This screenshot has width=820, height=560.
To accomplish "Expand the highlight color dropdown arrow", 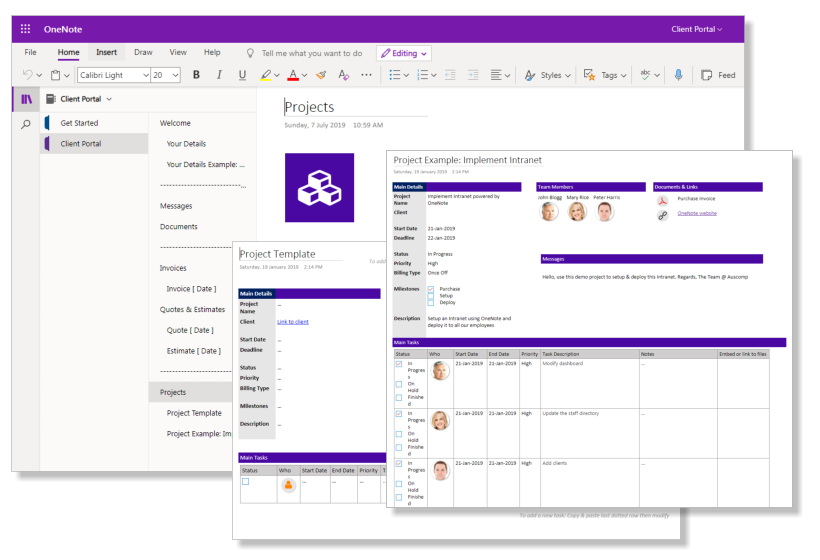I will [x=277, y=75].
